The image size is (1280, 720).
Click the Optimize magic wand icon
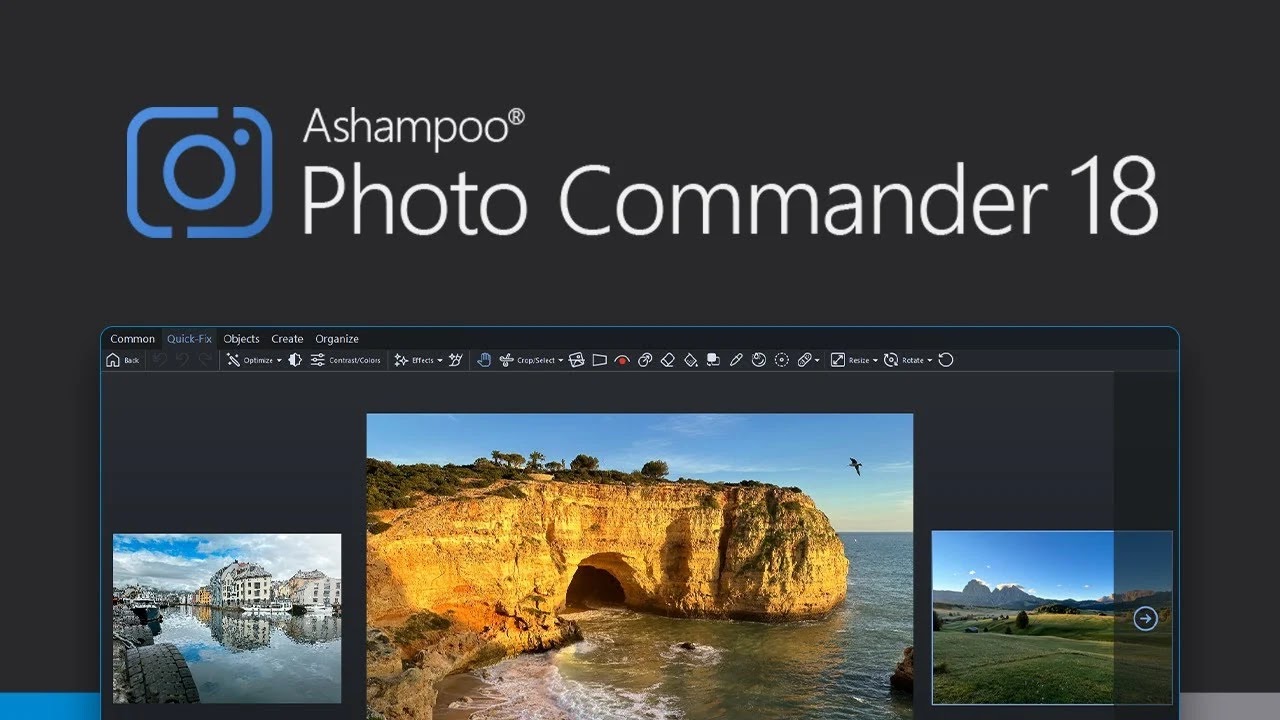(233, 360)
